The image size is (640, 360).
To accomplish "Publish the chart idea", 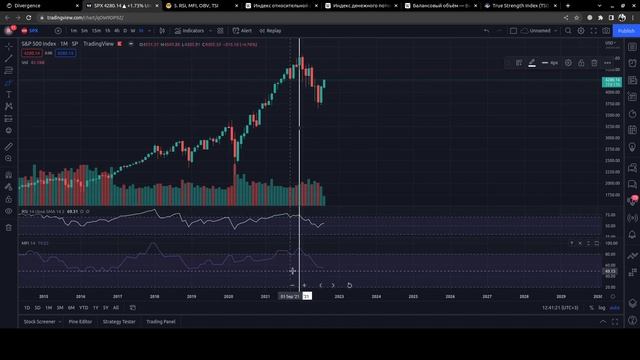I will pos(626,31).
